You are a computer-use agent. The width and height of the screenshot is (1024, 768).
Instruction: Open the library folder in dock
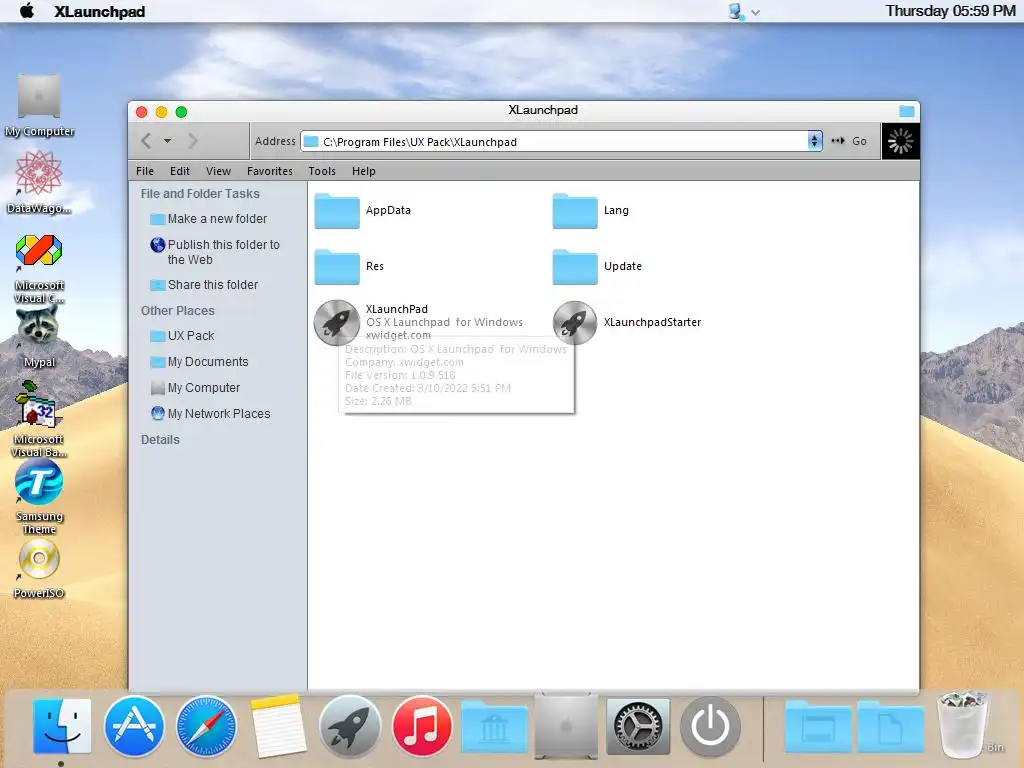coord(494,726)
